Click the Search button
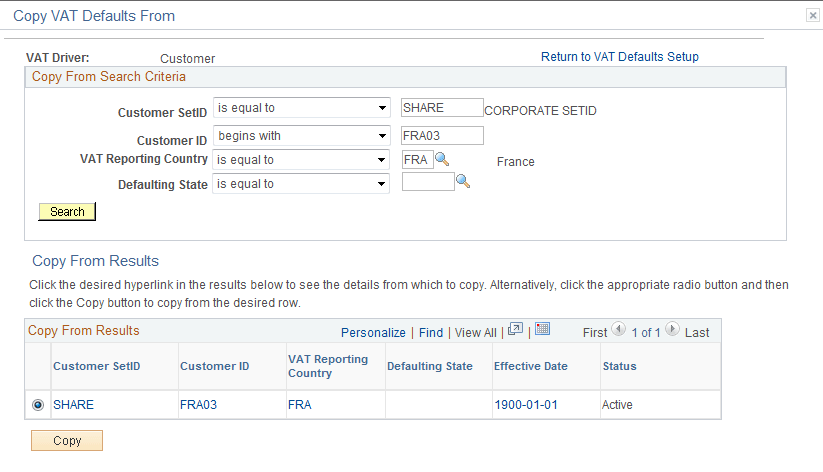Image resolution: width=823 pixels, height=472 pixels. coord(67,212)
